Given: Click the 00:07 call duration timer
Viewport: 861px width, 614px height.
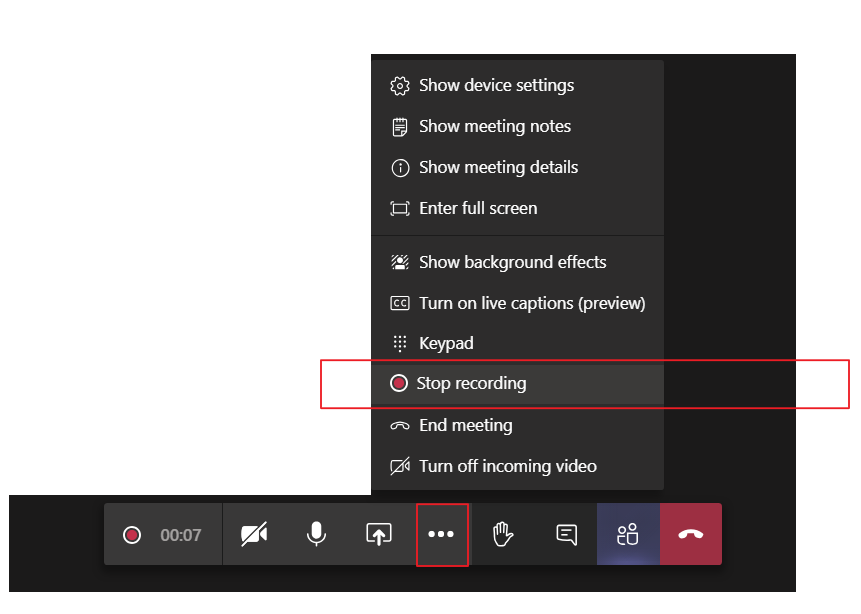Looking at the screenshot, I should tap(181, 535).
